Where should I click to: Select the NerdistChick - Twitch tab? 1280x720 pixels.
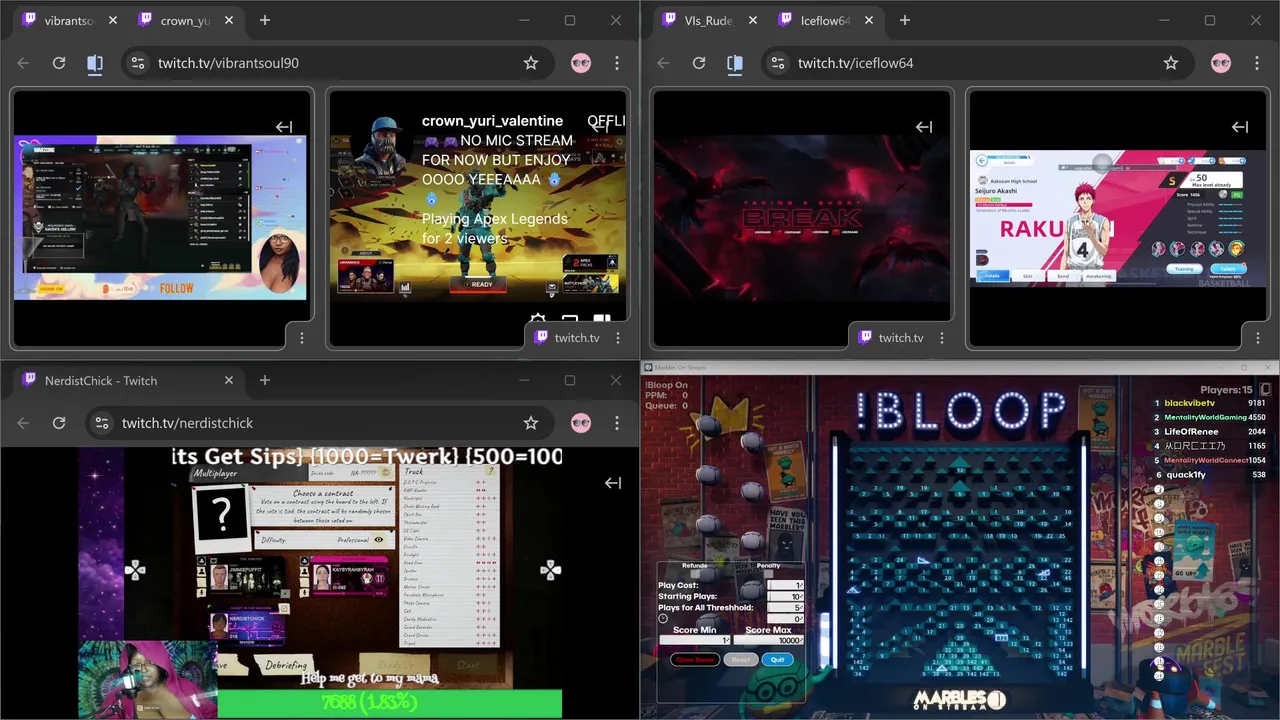pos(126,381)
